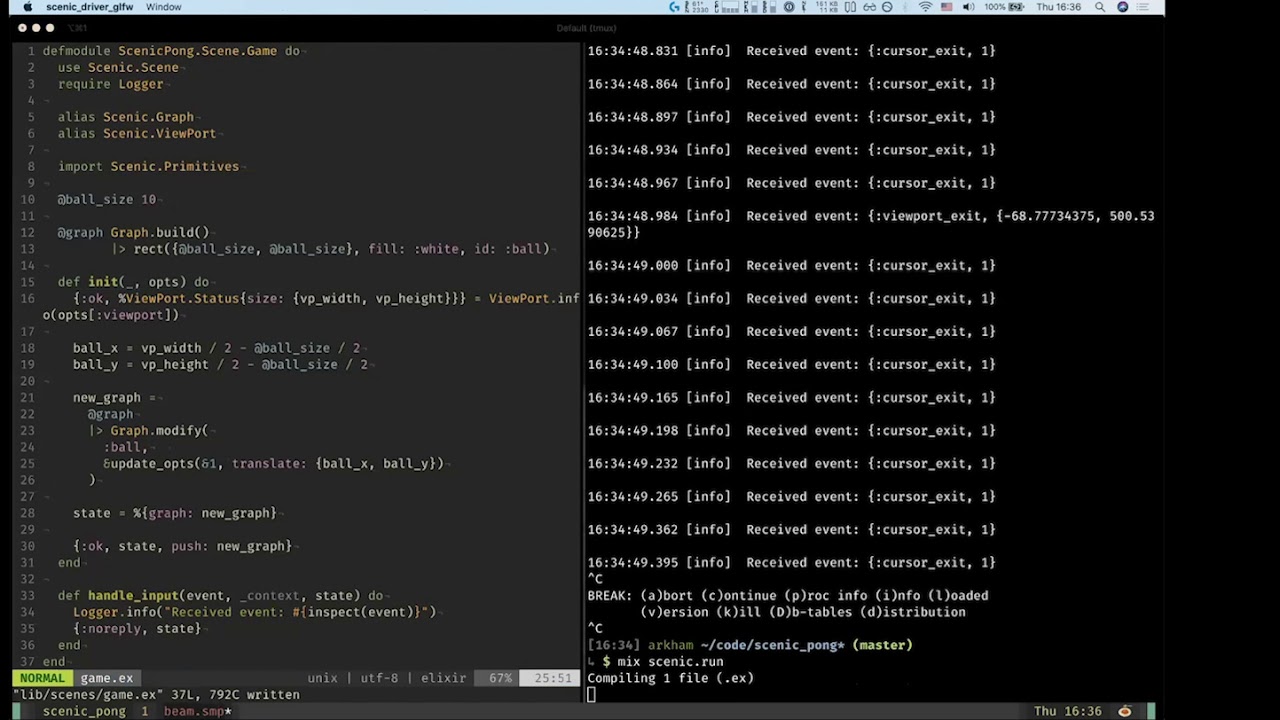The height and width of the screenshot is (720, 1280).
Task: Click the mix scenic.run command line
Action: click(x=670, y=661)
